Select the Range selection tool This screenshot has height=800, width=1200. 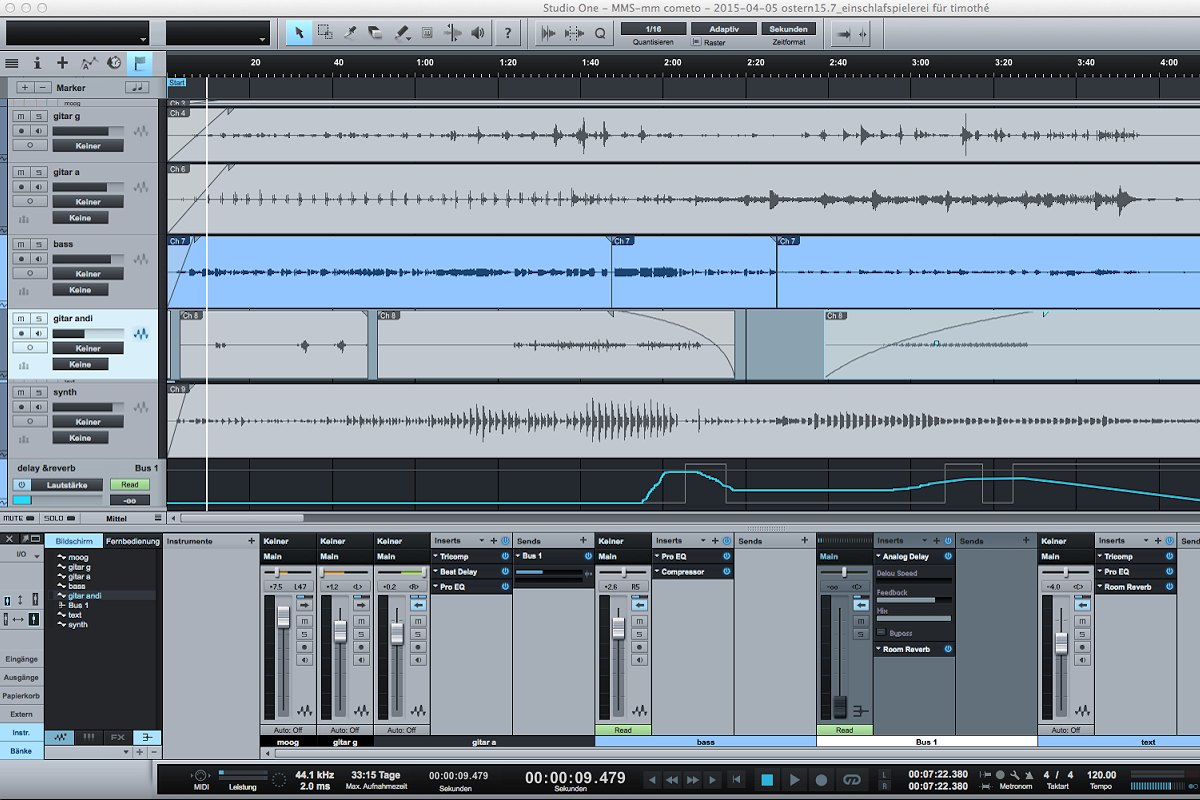tap(325, 33)
